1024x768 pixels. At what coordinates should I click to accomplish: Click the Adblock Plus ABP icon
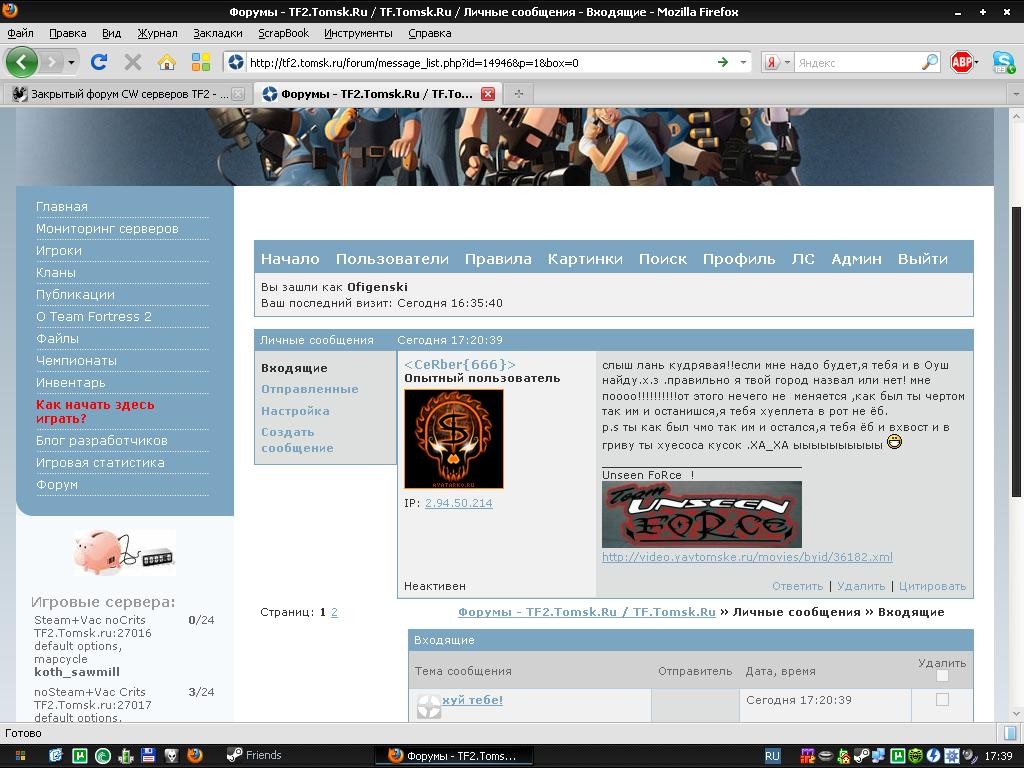(961, 63)
